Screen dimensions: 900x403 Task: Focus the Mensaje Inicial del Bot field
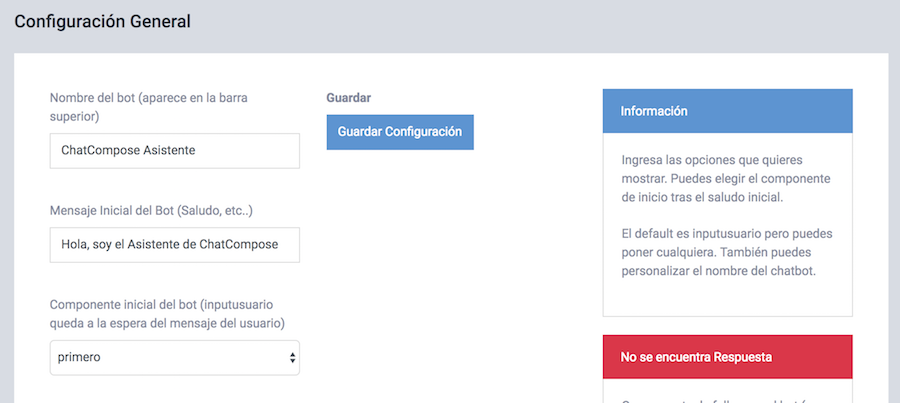click(174, 245)
